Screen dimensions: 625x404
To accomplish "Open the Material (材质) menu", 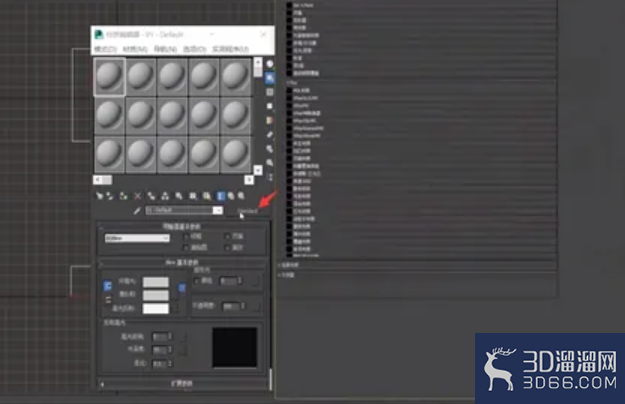I will pos(135,49).
